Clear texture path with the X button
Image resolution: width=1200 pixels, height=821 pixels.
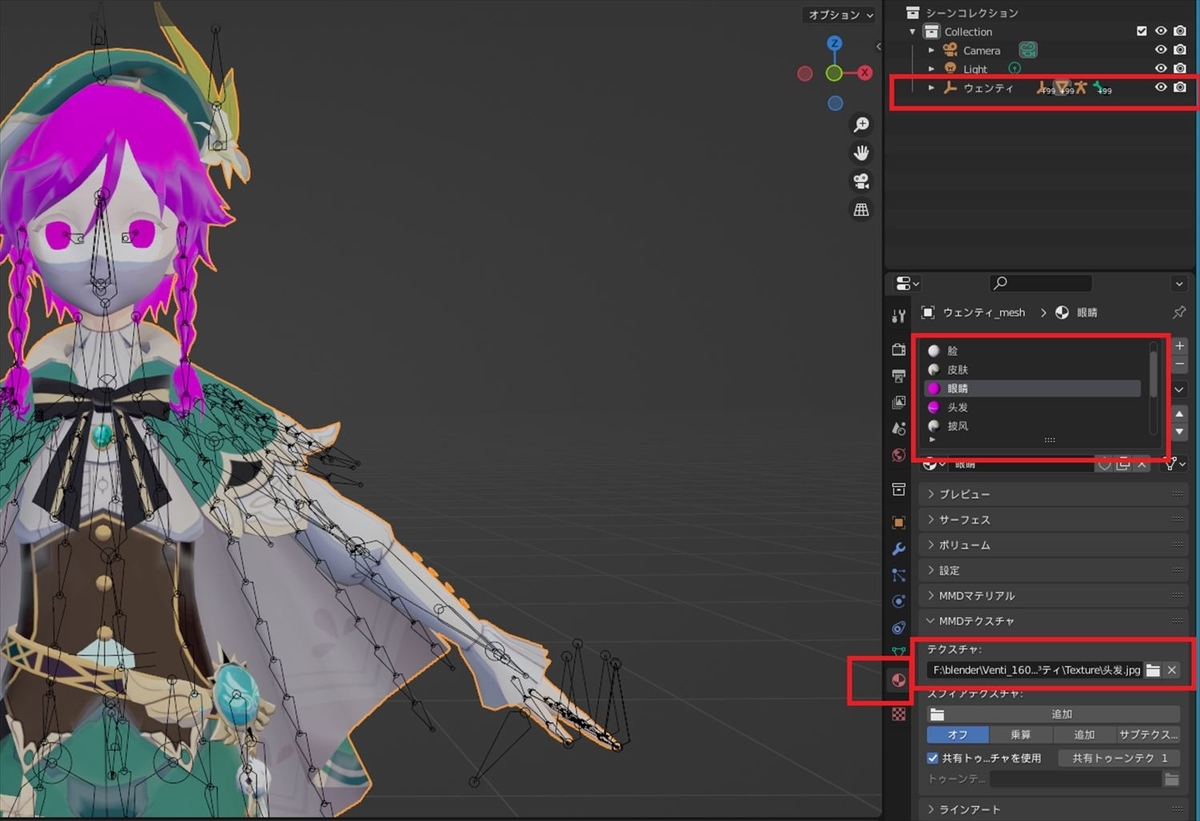[1172, 670]
